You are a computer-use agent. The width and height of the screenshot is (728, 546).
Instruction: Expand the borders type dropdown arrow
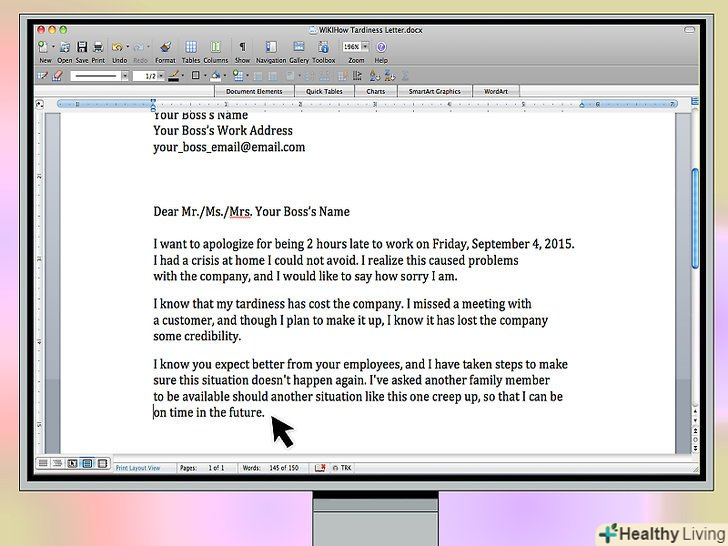point(205,76)
